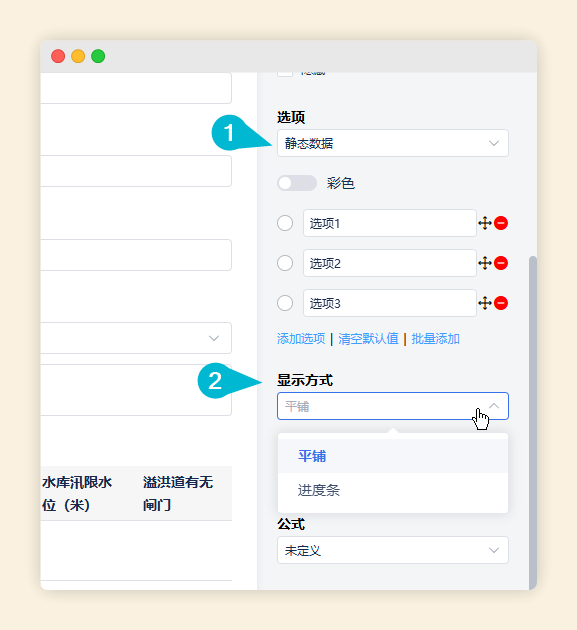The height and width of the screenshot is (630, 577).
Task: Click the 清空默认值 link
Action: tap(368, 339)
